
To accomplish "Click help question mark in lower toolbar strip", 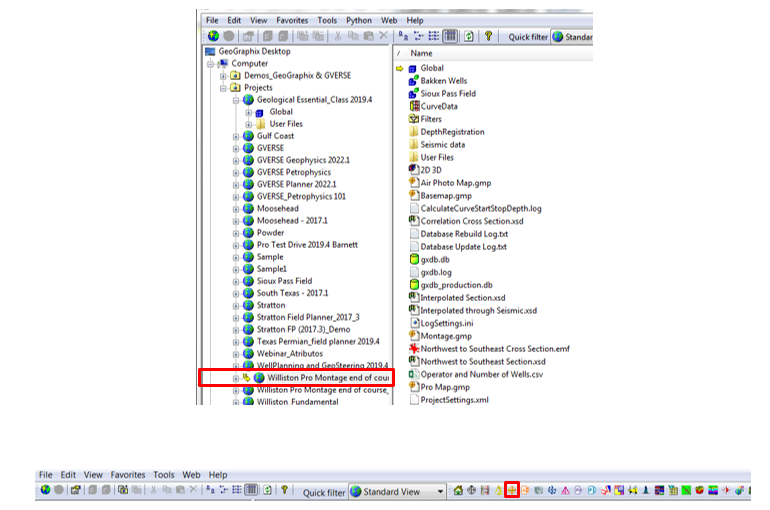I will point(284,490).
